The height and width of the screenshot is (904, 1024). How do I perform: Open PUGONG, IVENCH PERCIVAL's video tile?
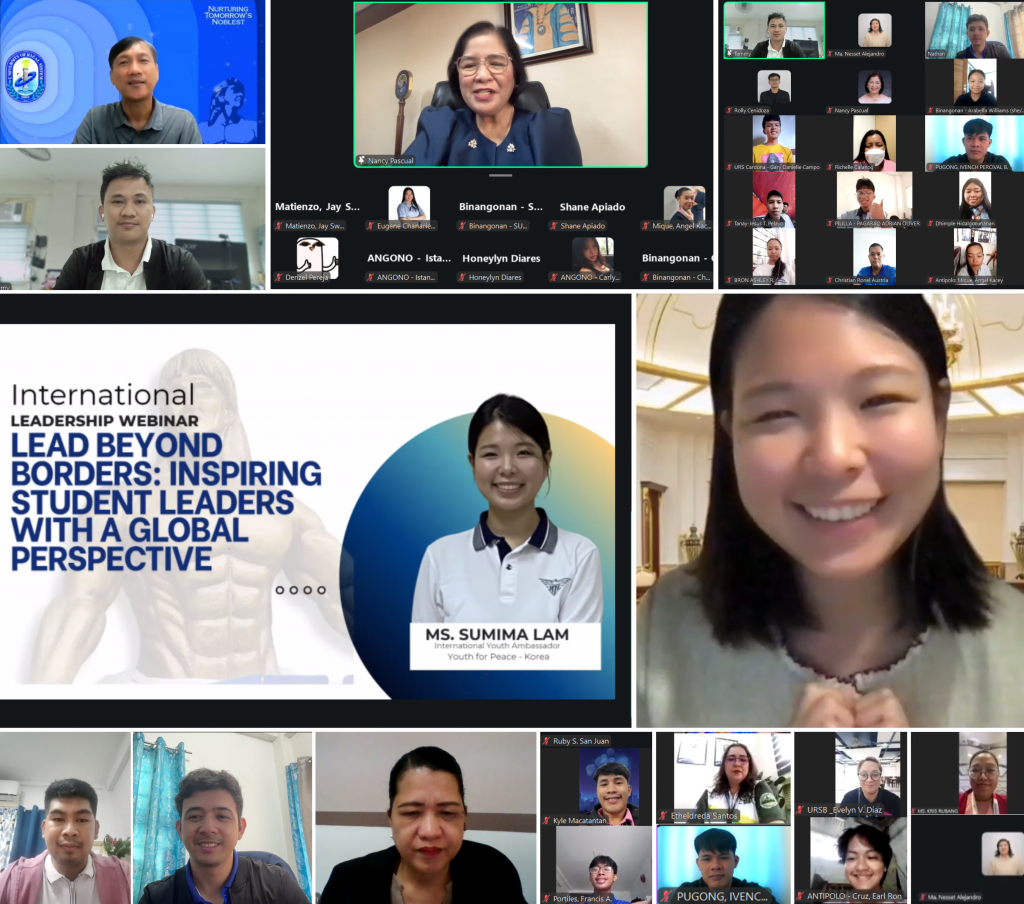pyautogui.click(x=973, y=141)
